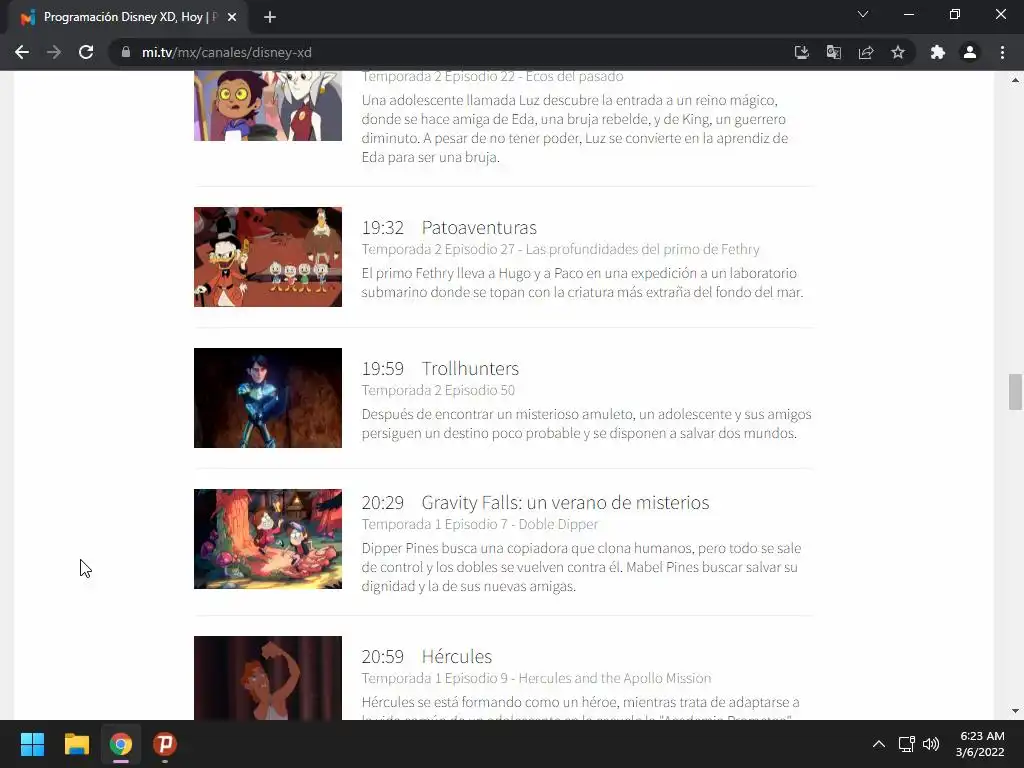Click 'Ecos del pasado' episode line
The height and width of the screenshot is (768, 1024).
[492, 76]
